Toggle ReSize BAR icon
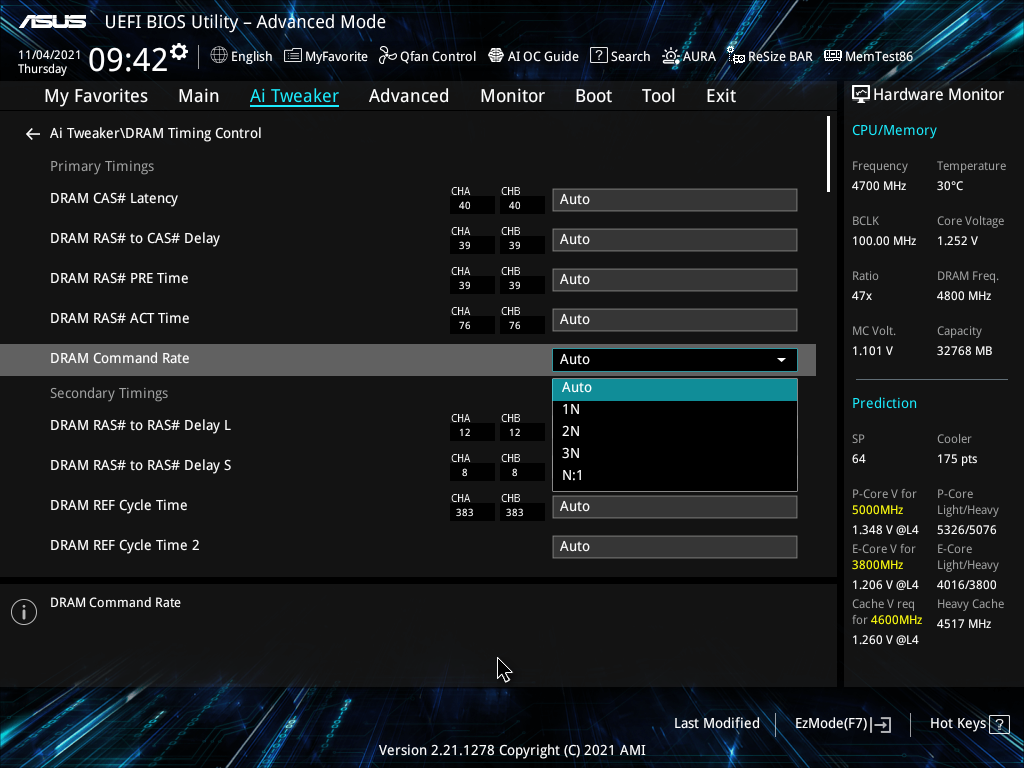Screen dimensions: 1024x768 click(735, 56)
